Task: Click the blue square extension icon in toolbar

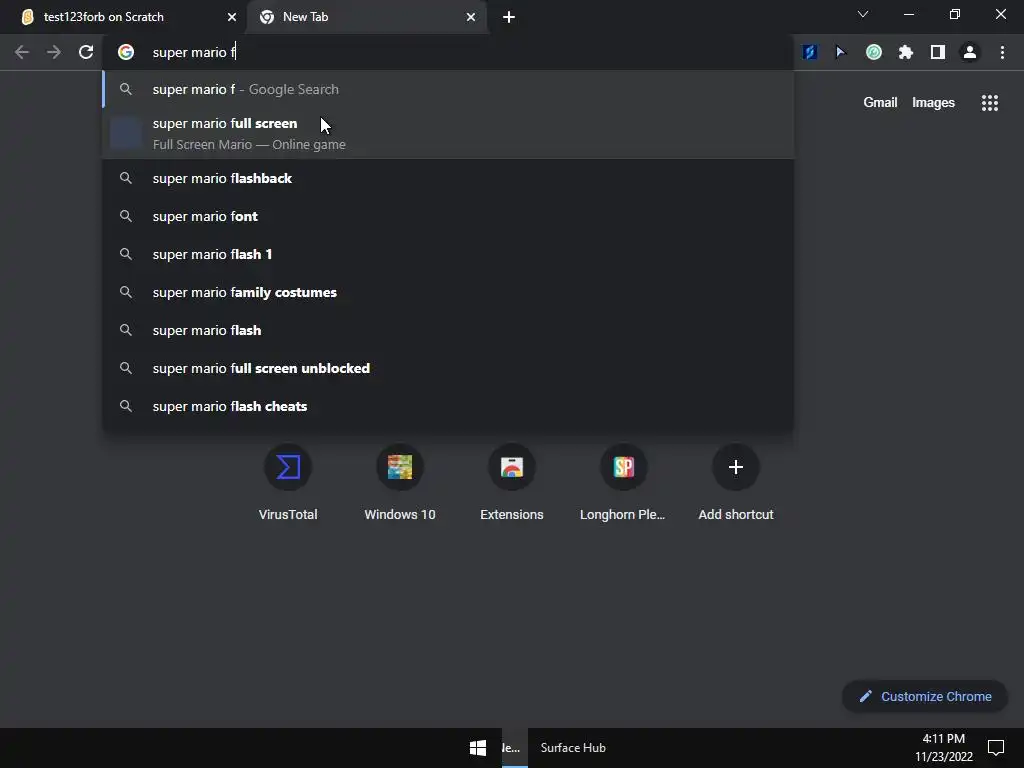Action: [810, 52]
